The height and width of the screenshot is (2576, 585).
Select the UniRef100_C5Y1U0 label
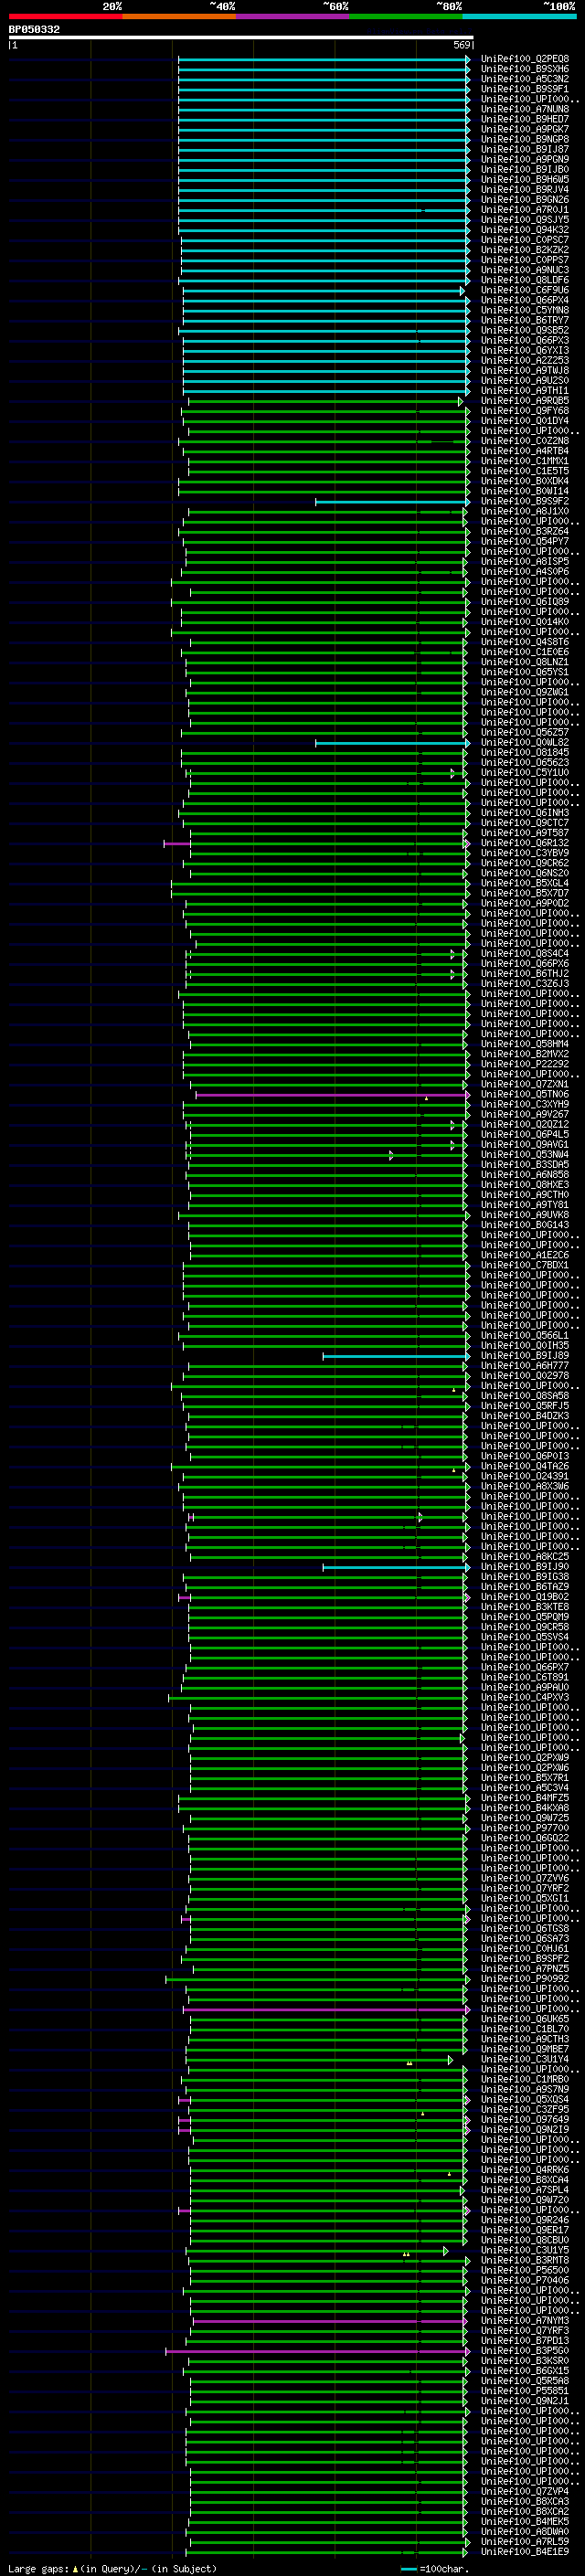(524, 772)
